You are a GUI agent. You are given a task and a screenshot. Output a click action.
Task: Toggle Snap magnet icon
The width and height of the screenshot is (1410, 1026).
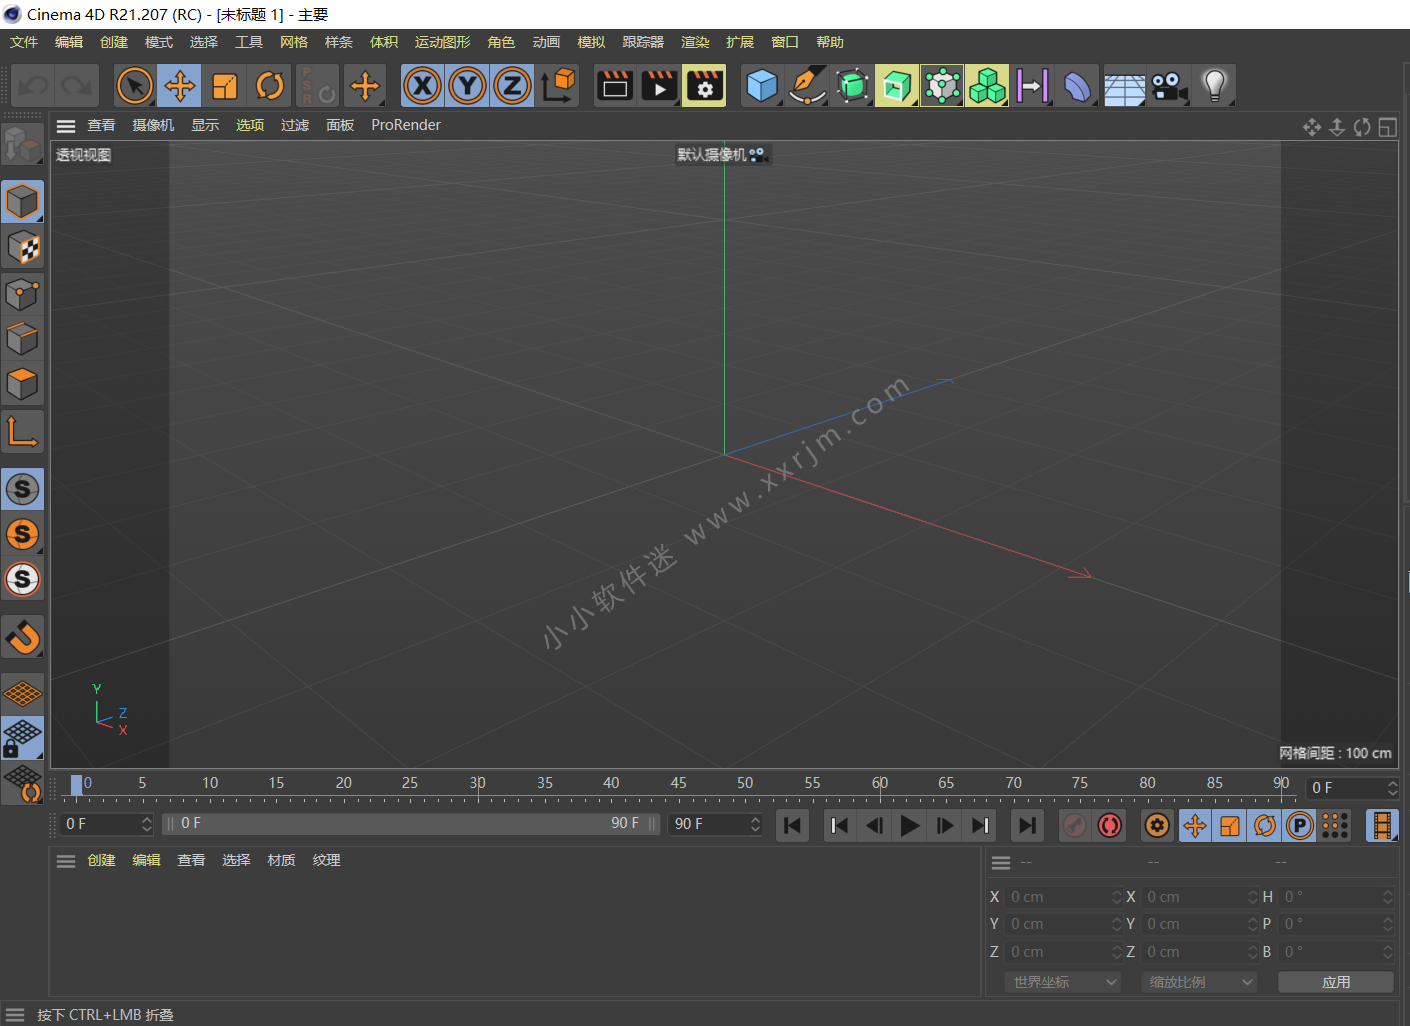pyautogui.click(x=22, y=637)
